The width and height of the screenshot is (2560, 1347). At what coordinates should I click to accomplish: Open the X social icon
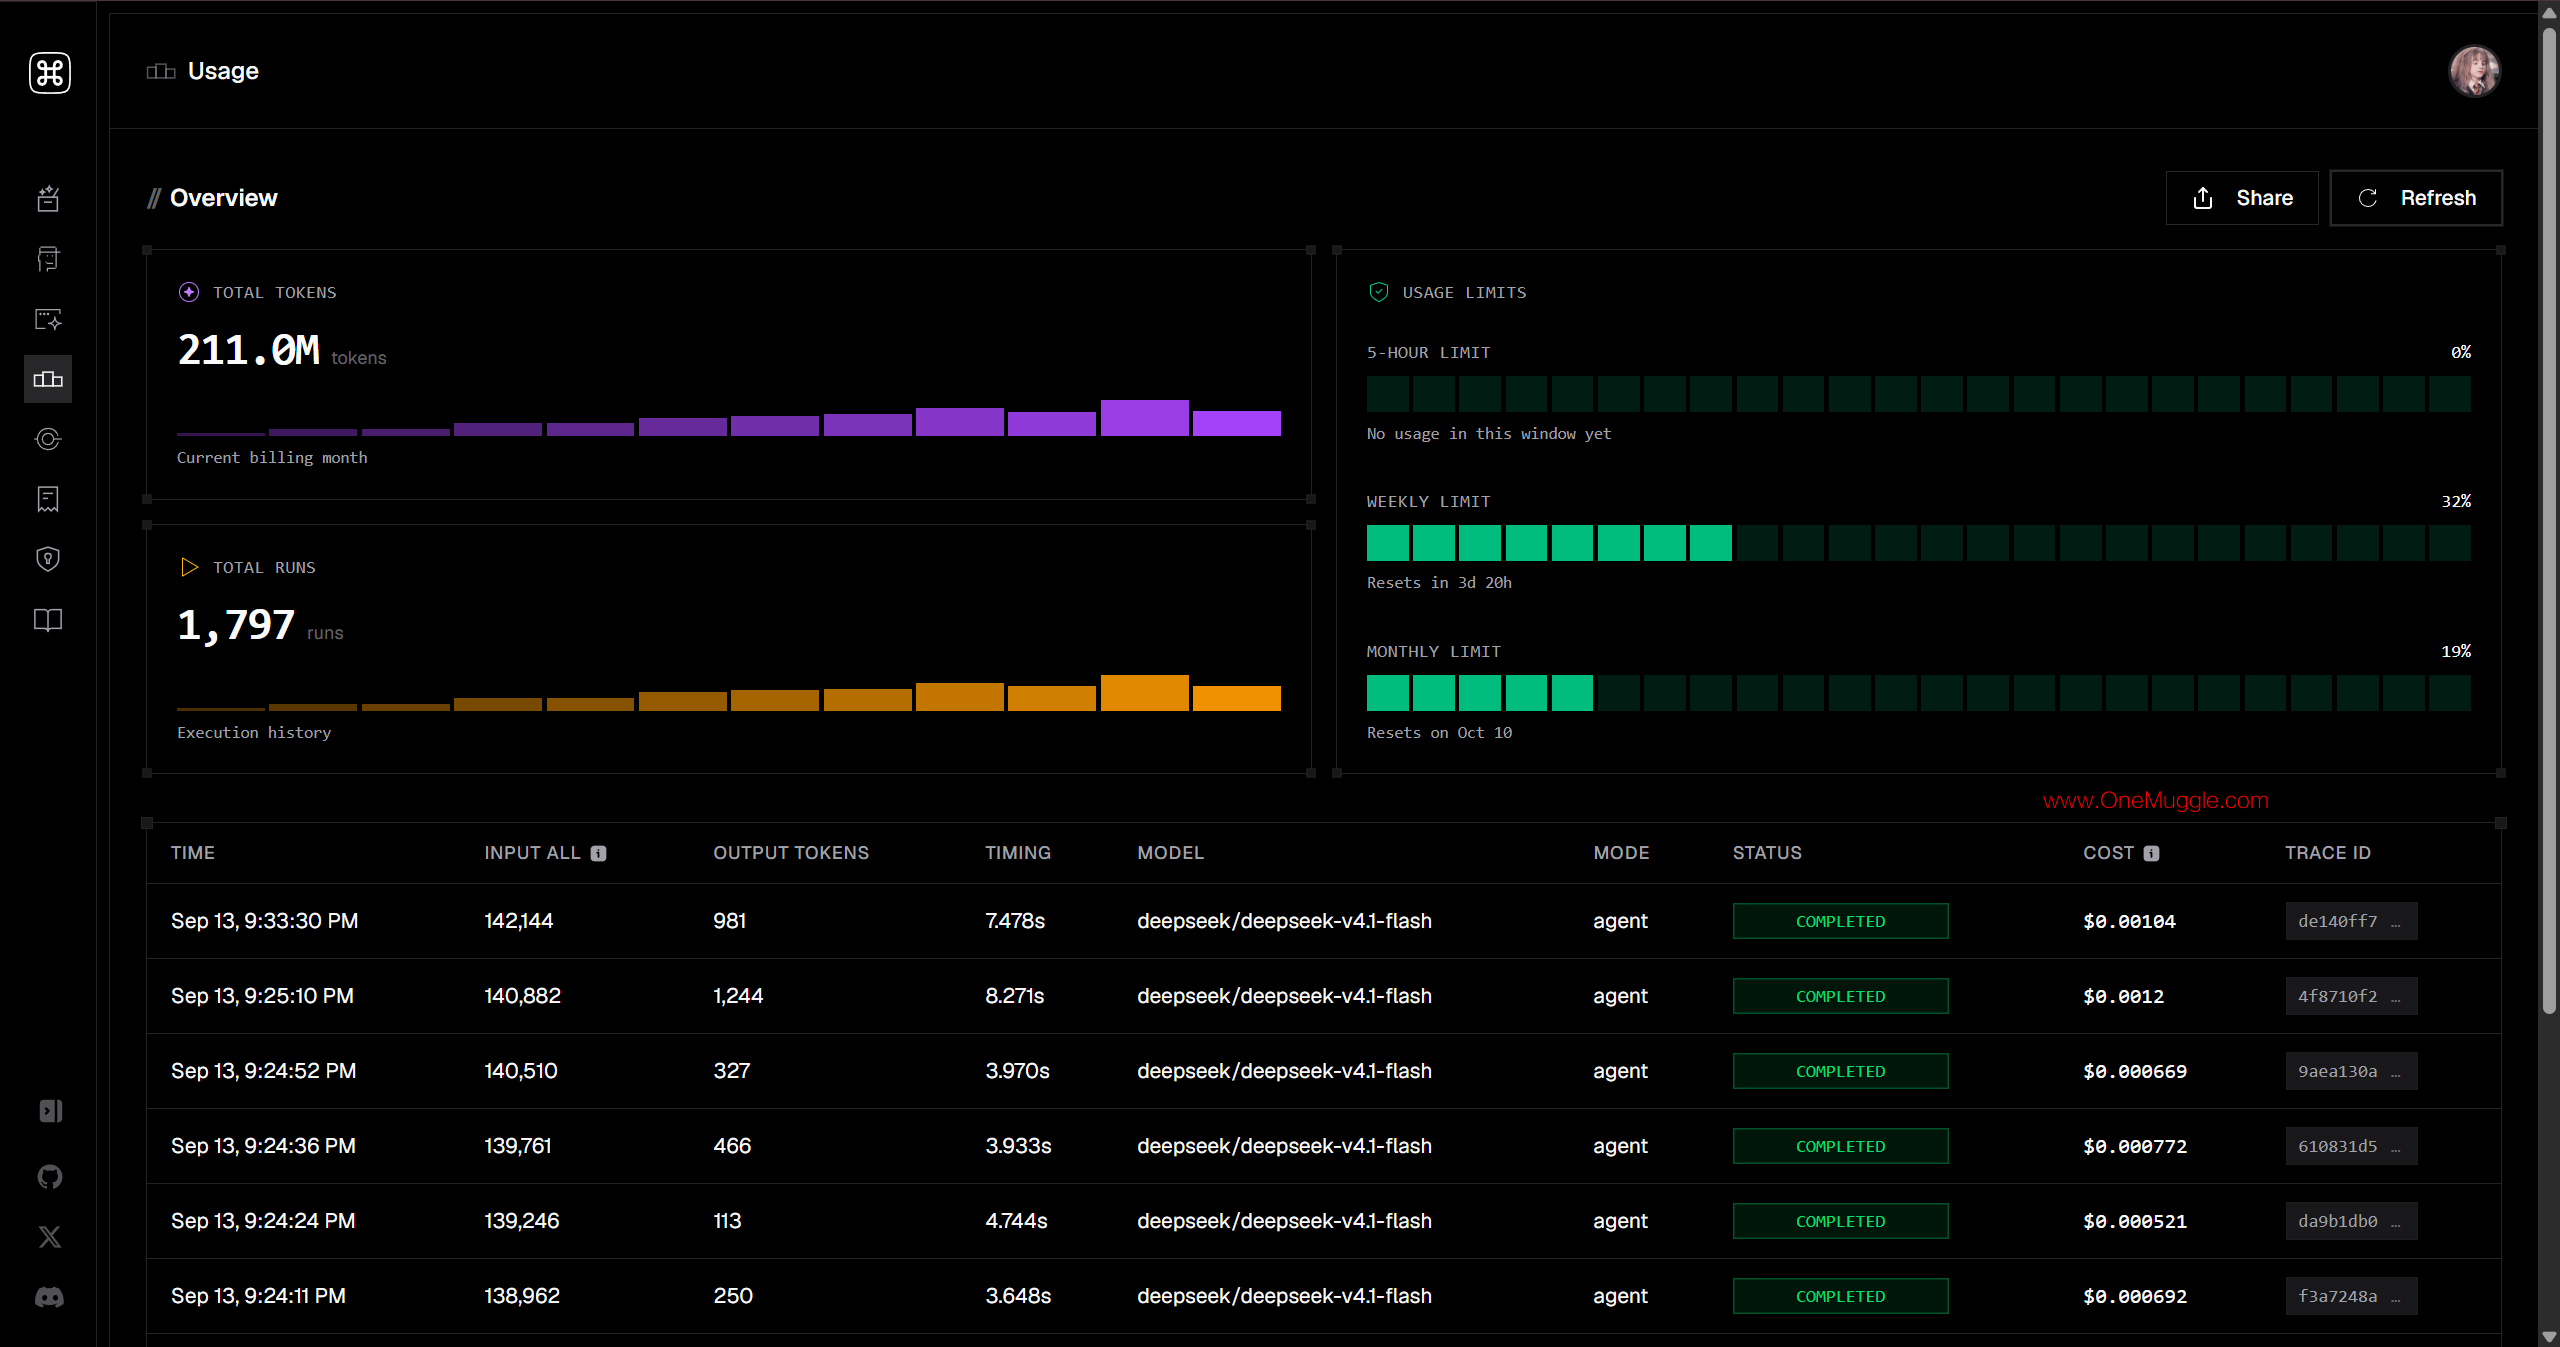coord(50,1237)
